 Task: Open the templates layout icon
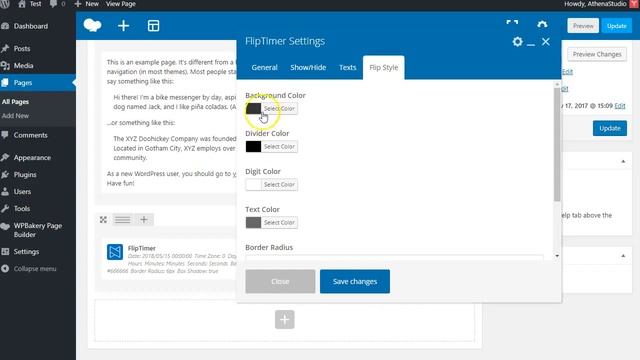click(153, 26)
